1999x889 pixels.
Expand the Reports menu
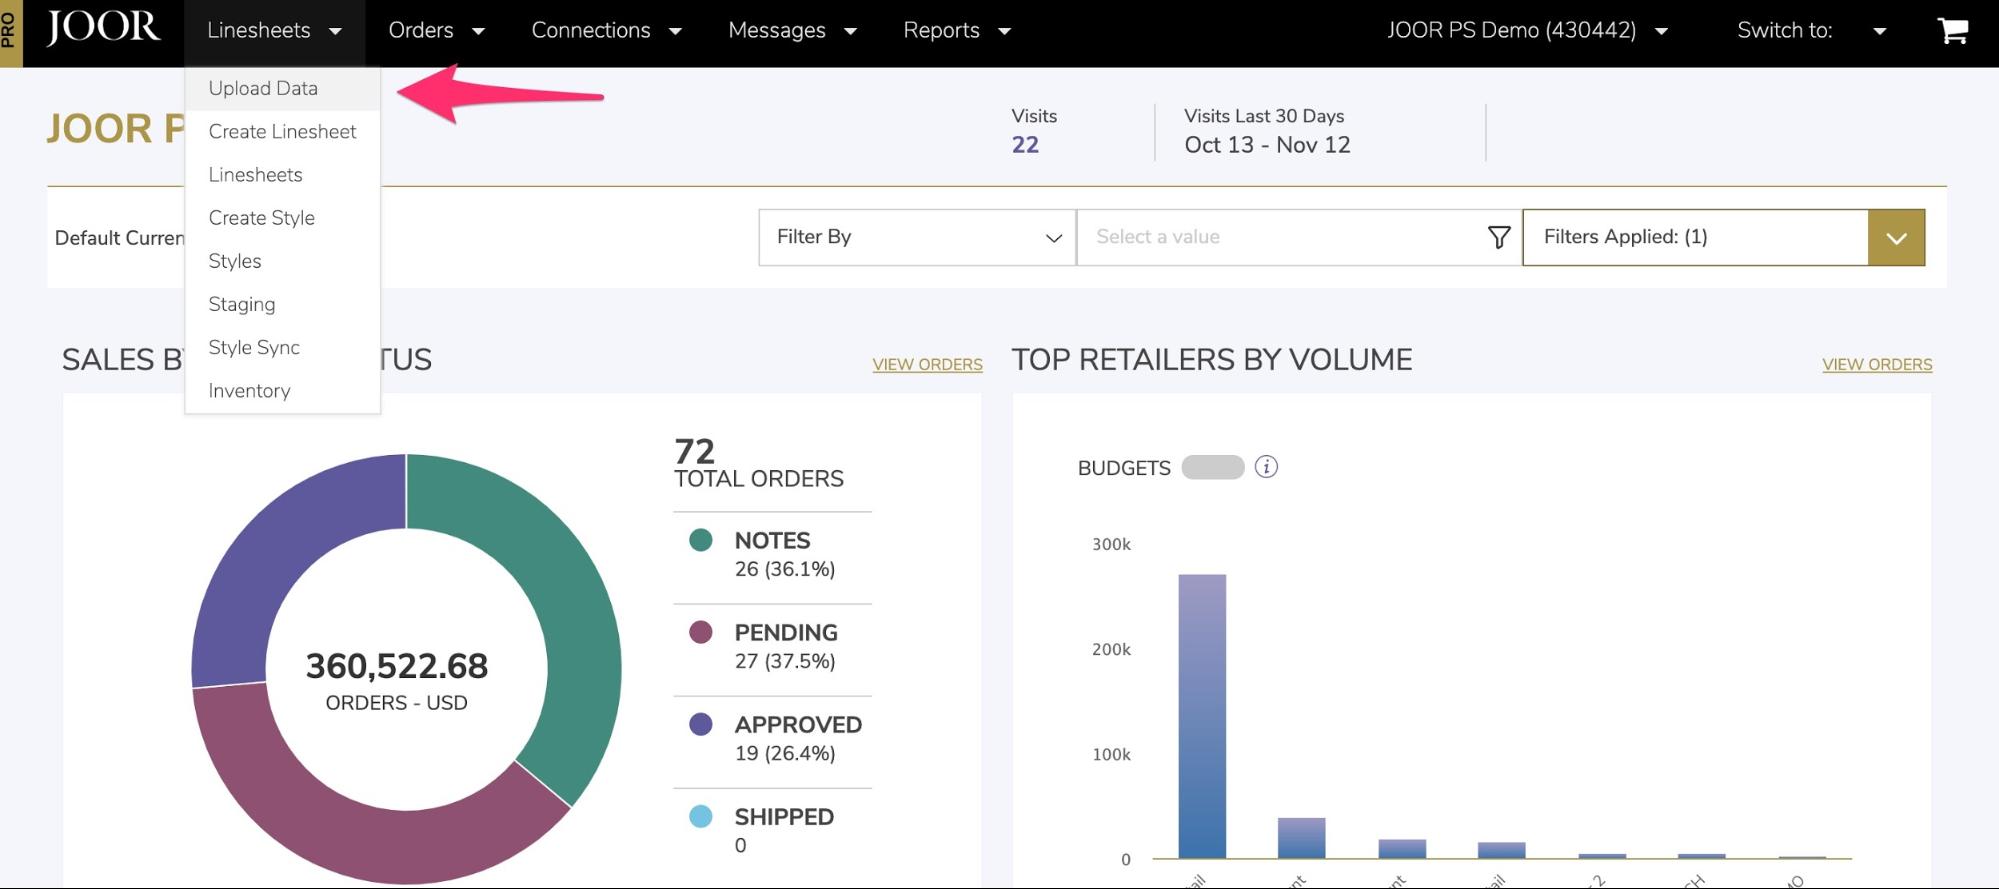pyautogui.click(x=957, y=31)
